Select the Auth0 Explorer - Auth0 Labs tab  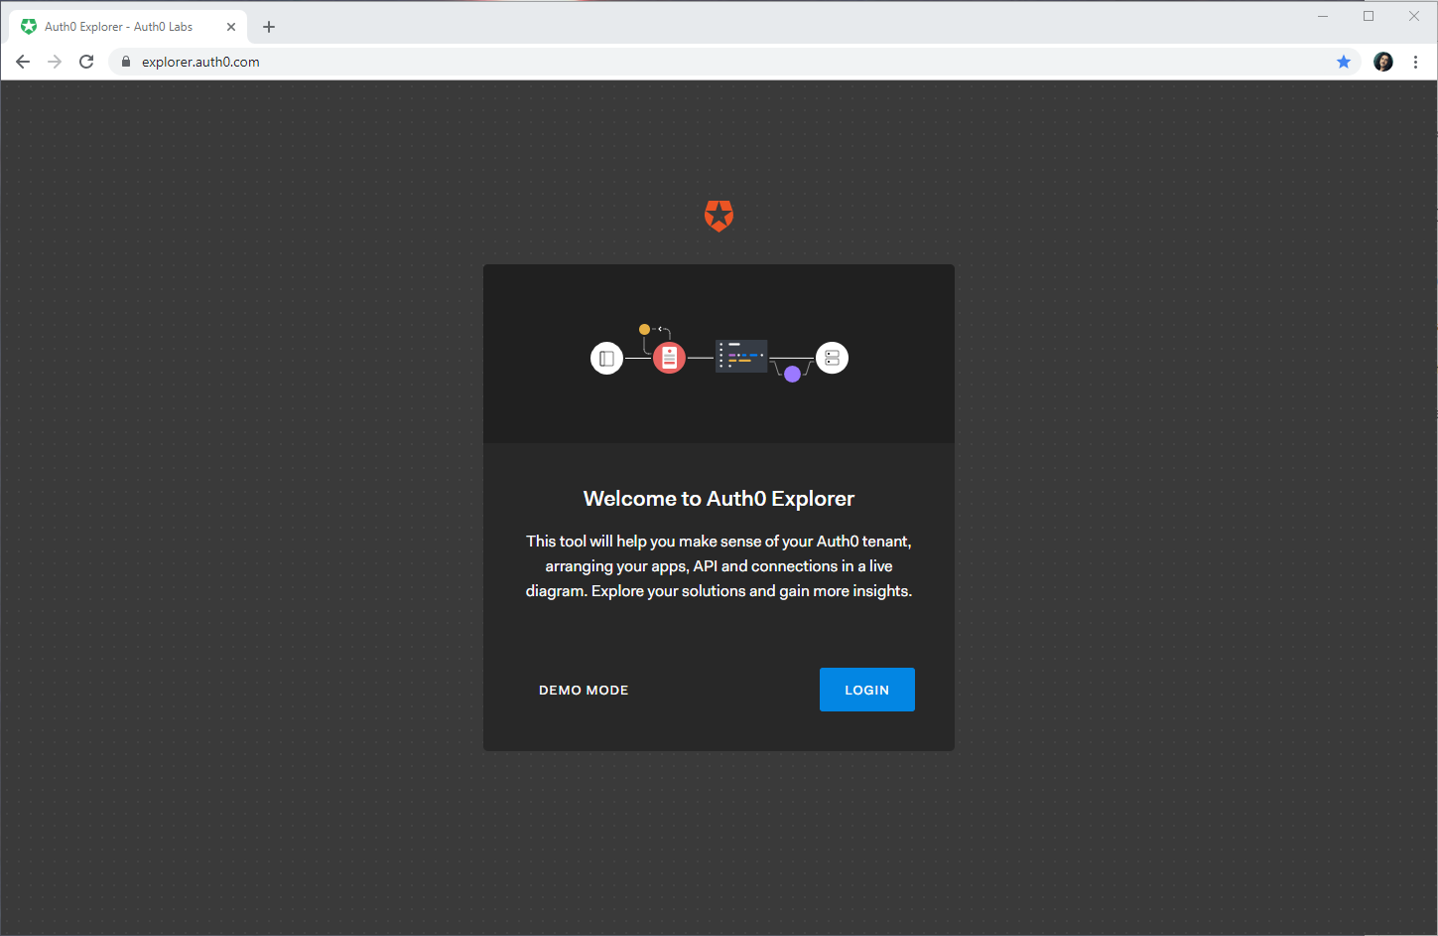click(x=129, y=27)
